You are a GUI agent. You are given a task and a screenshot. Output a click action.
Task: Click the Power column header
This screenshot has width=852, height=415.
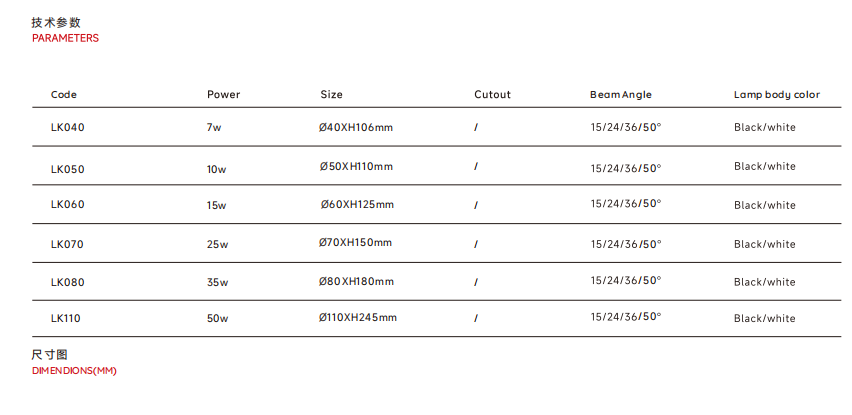[223, 95]
